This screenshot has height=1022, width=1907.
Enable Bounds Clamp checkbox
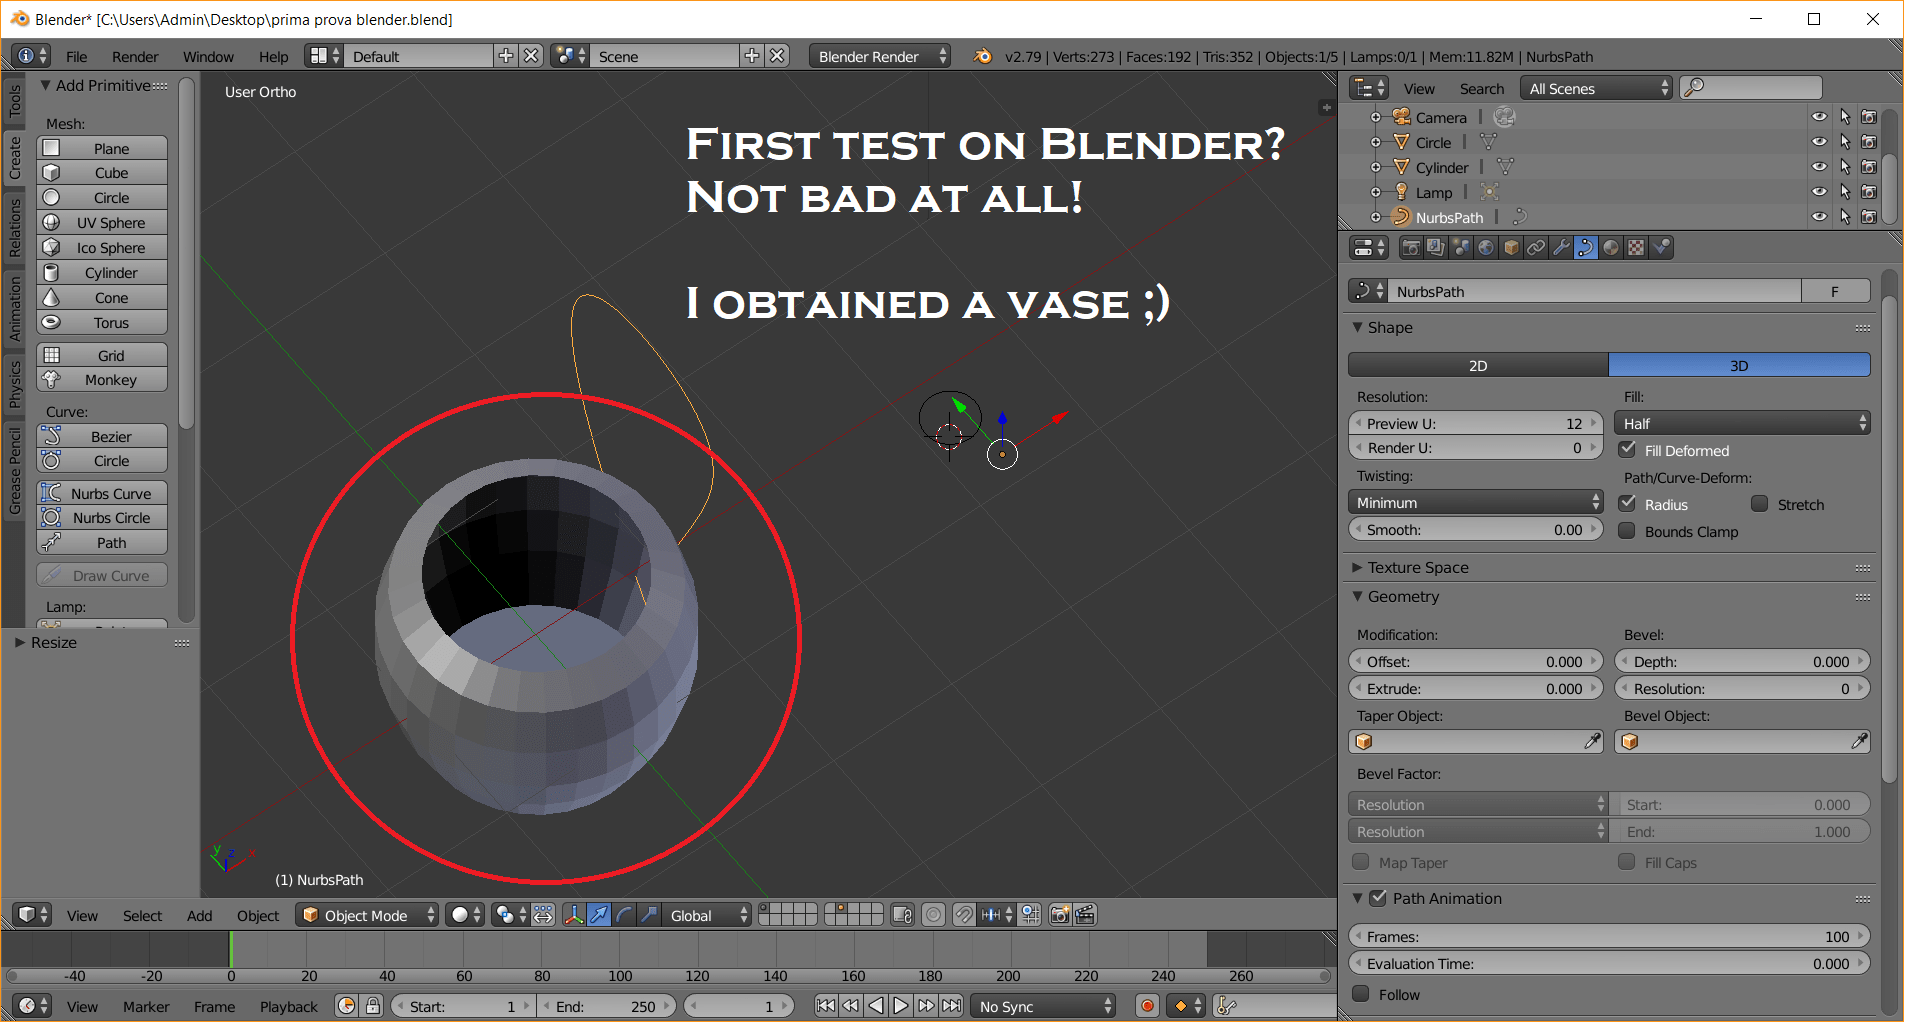coord(1628,531)
